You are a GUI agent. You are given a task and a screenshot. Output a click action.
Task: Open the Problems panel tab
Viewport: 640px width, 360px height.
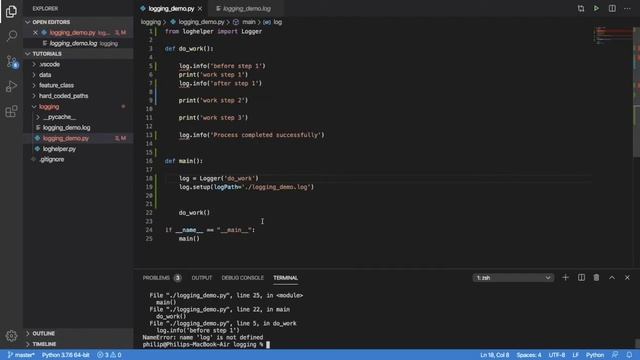(x=162, y=278)
